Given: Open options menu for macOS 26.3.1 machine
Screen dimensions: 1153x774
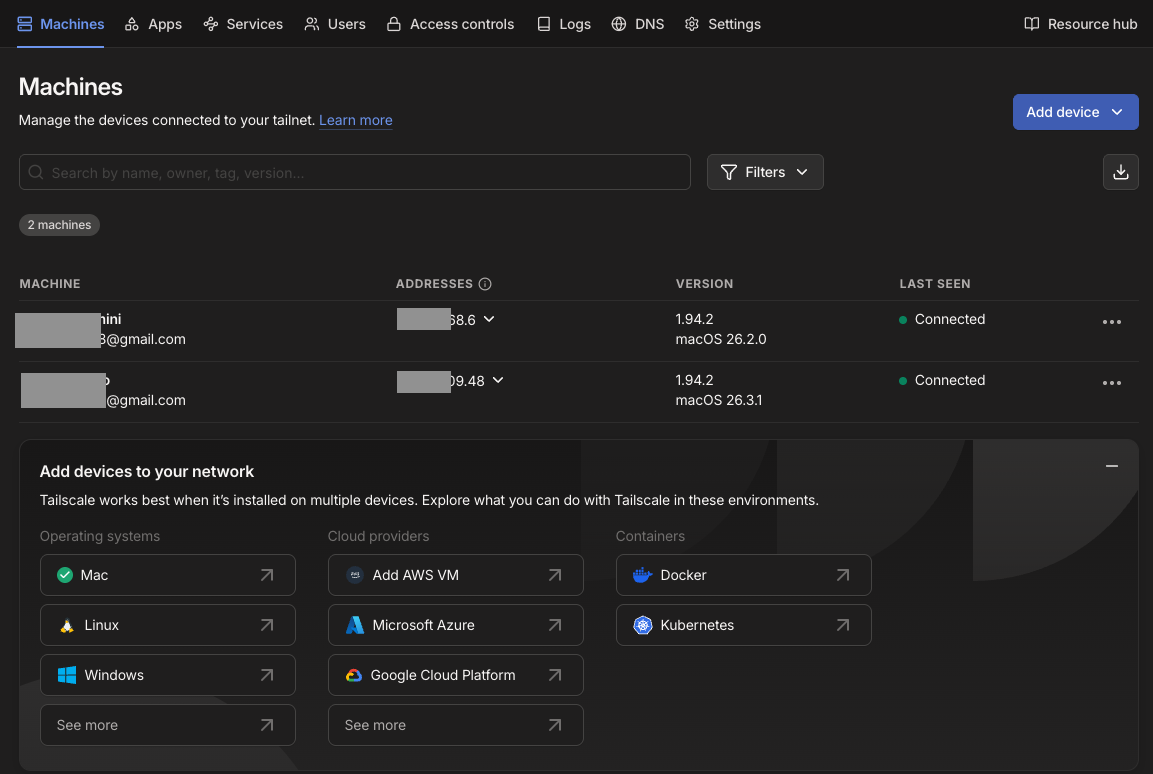Looking at the screenshot, I should pyautogui.click(x=1111, y=383).
